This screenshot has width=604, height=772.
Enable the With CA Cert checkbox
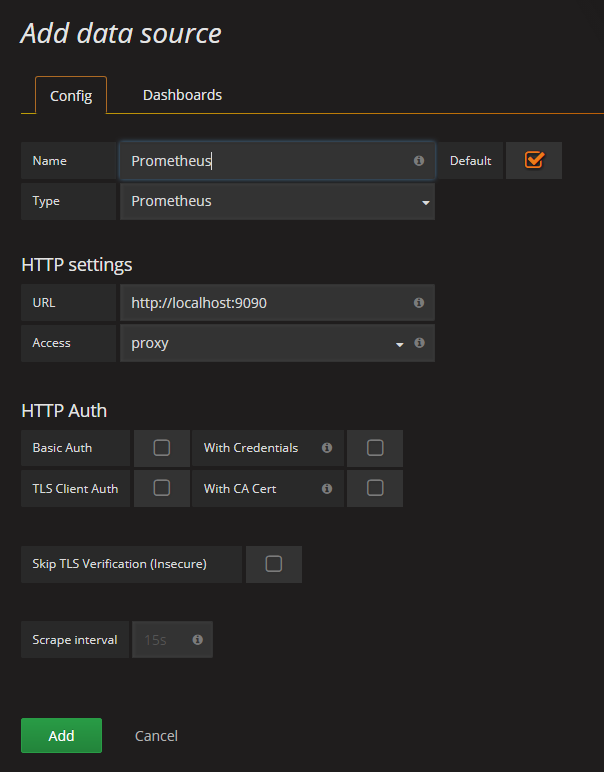pos(375,488)
